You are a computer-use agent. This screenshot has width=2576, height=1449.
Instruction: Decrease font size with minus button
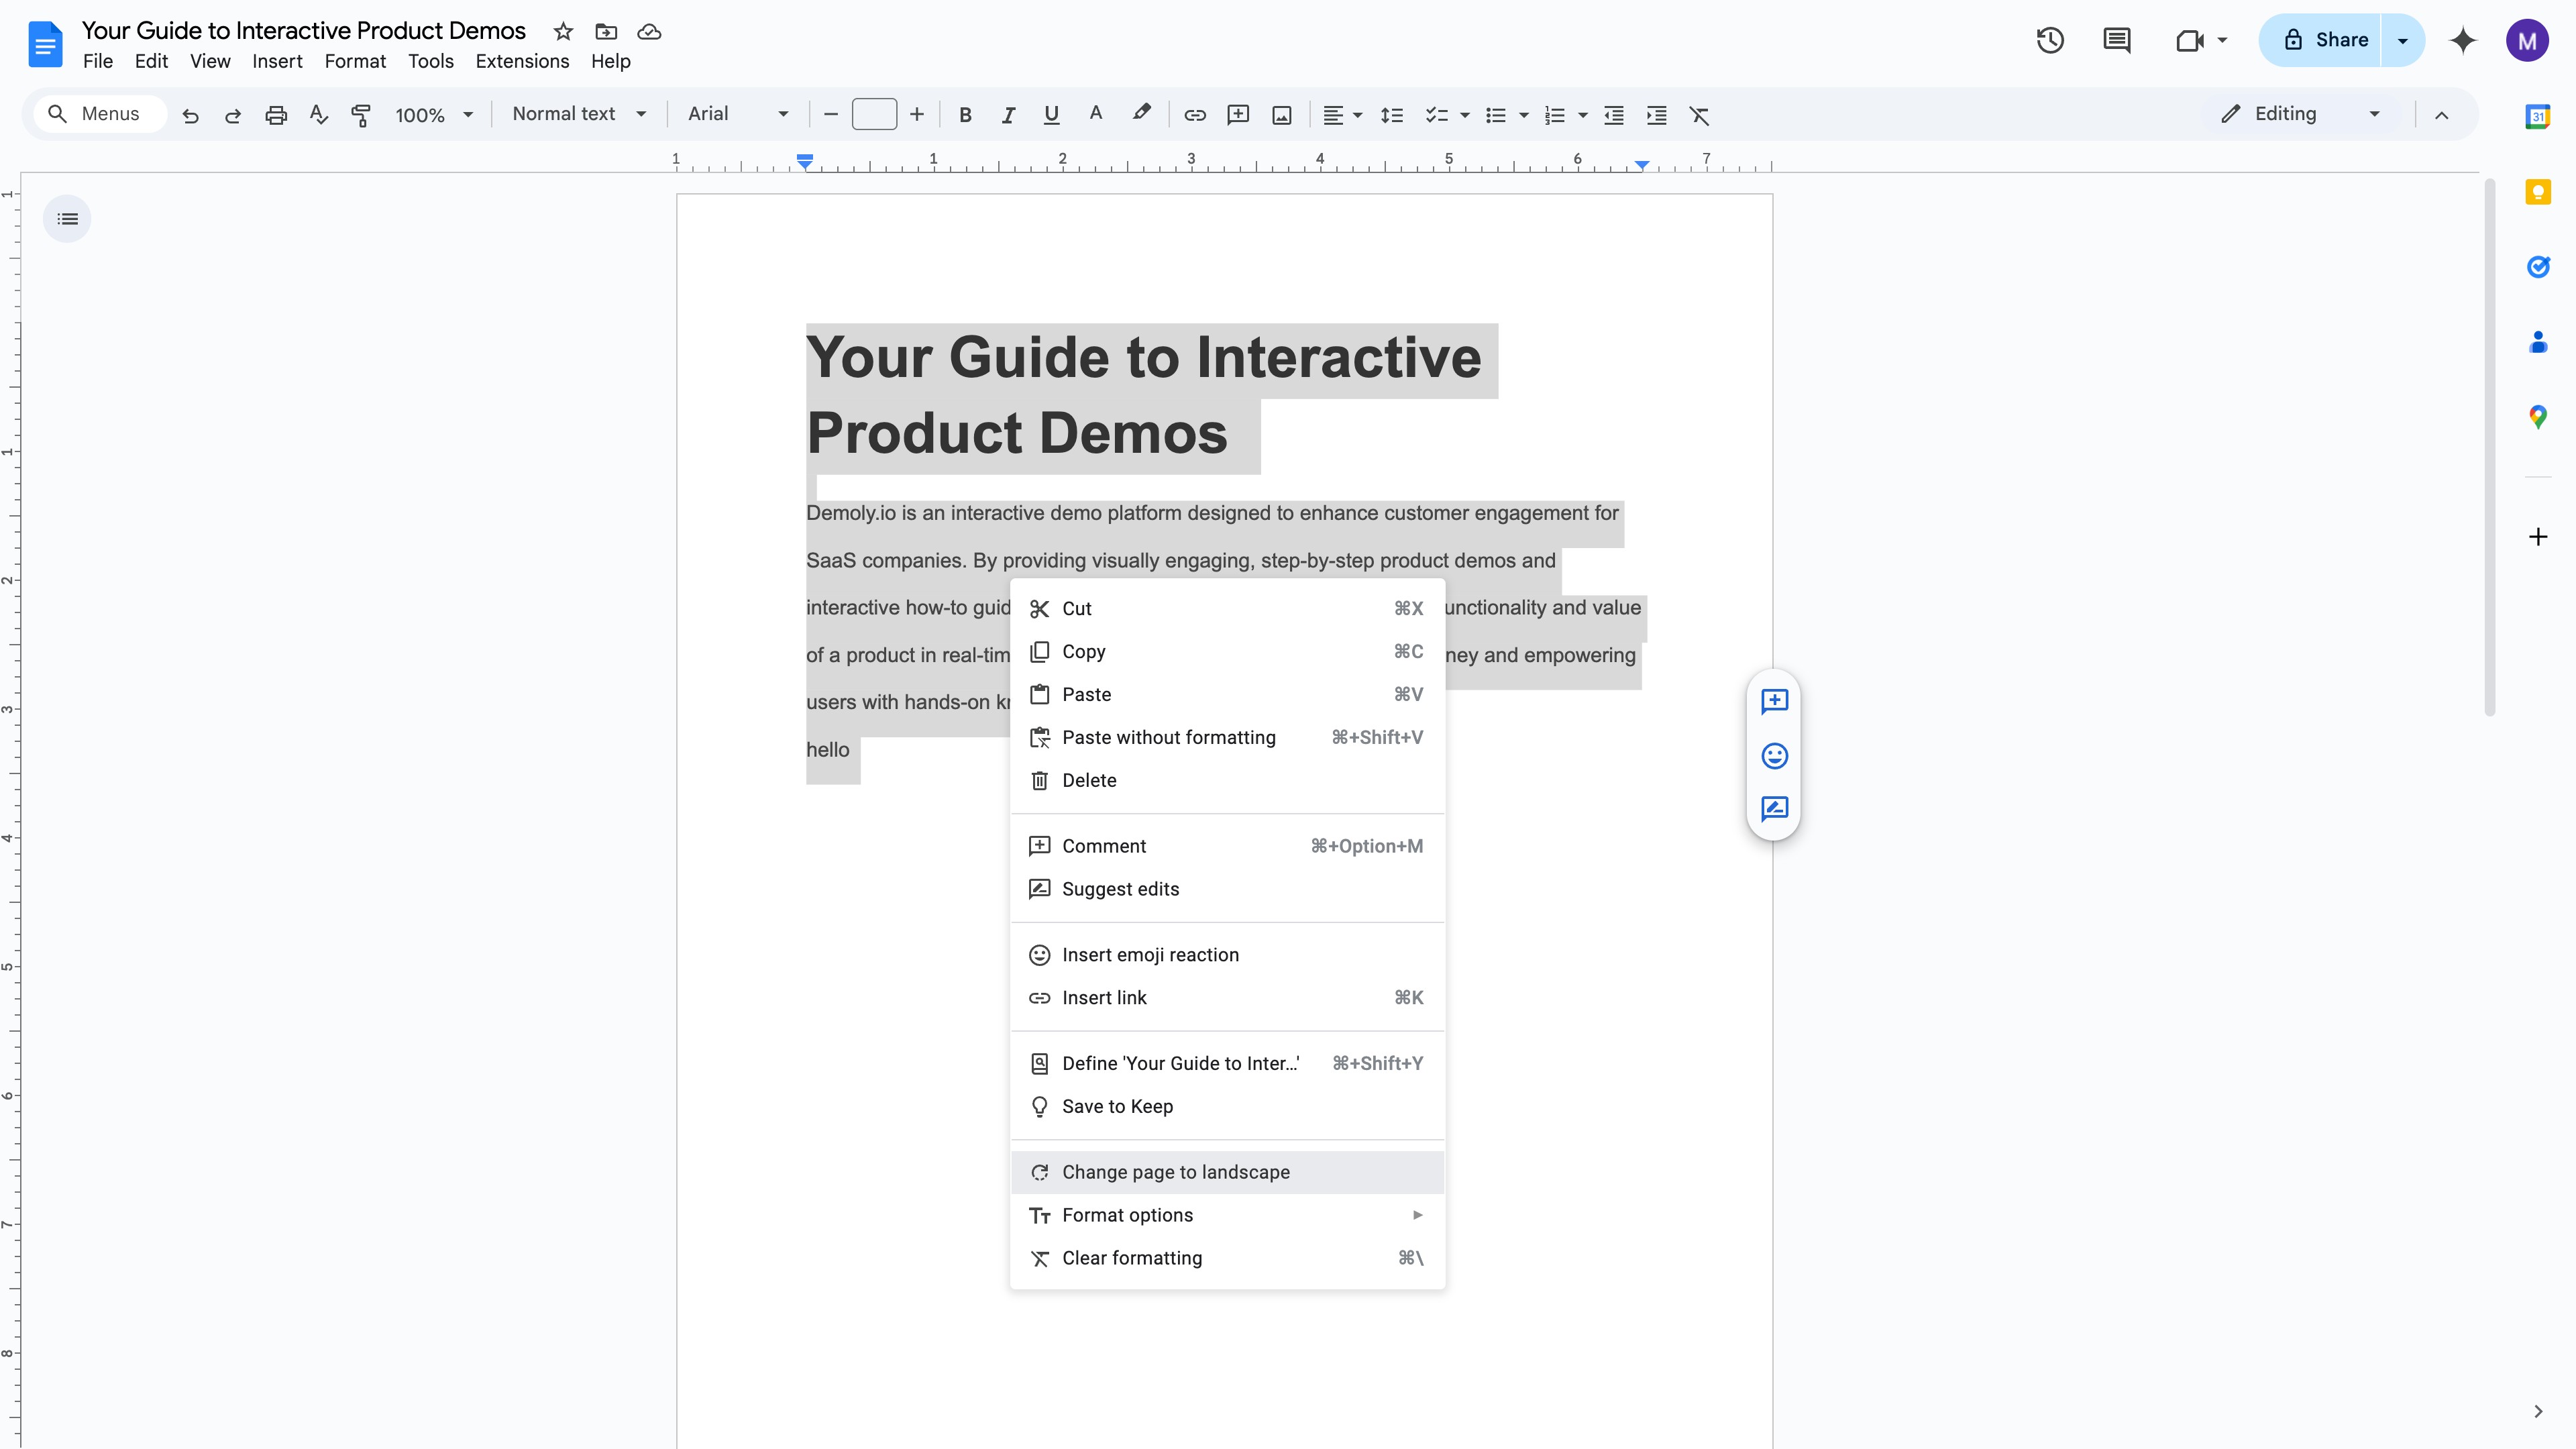click(x=830, y=115)
